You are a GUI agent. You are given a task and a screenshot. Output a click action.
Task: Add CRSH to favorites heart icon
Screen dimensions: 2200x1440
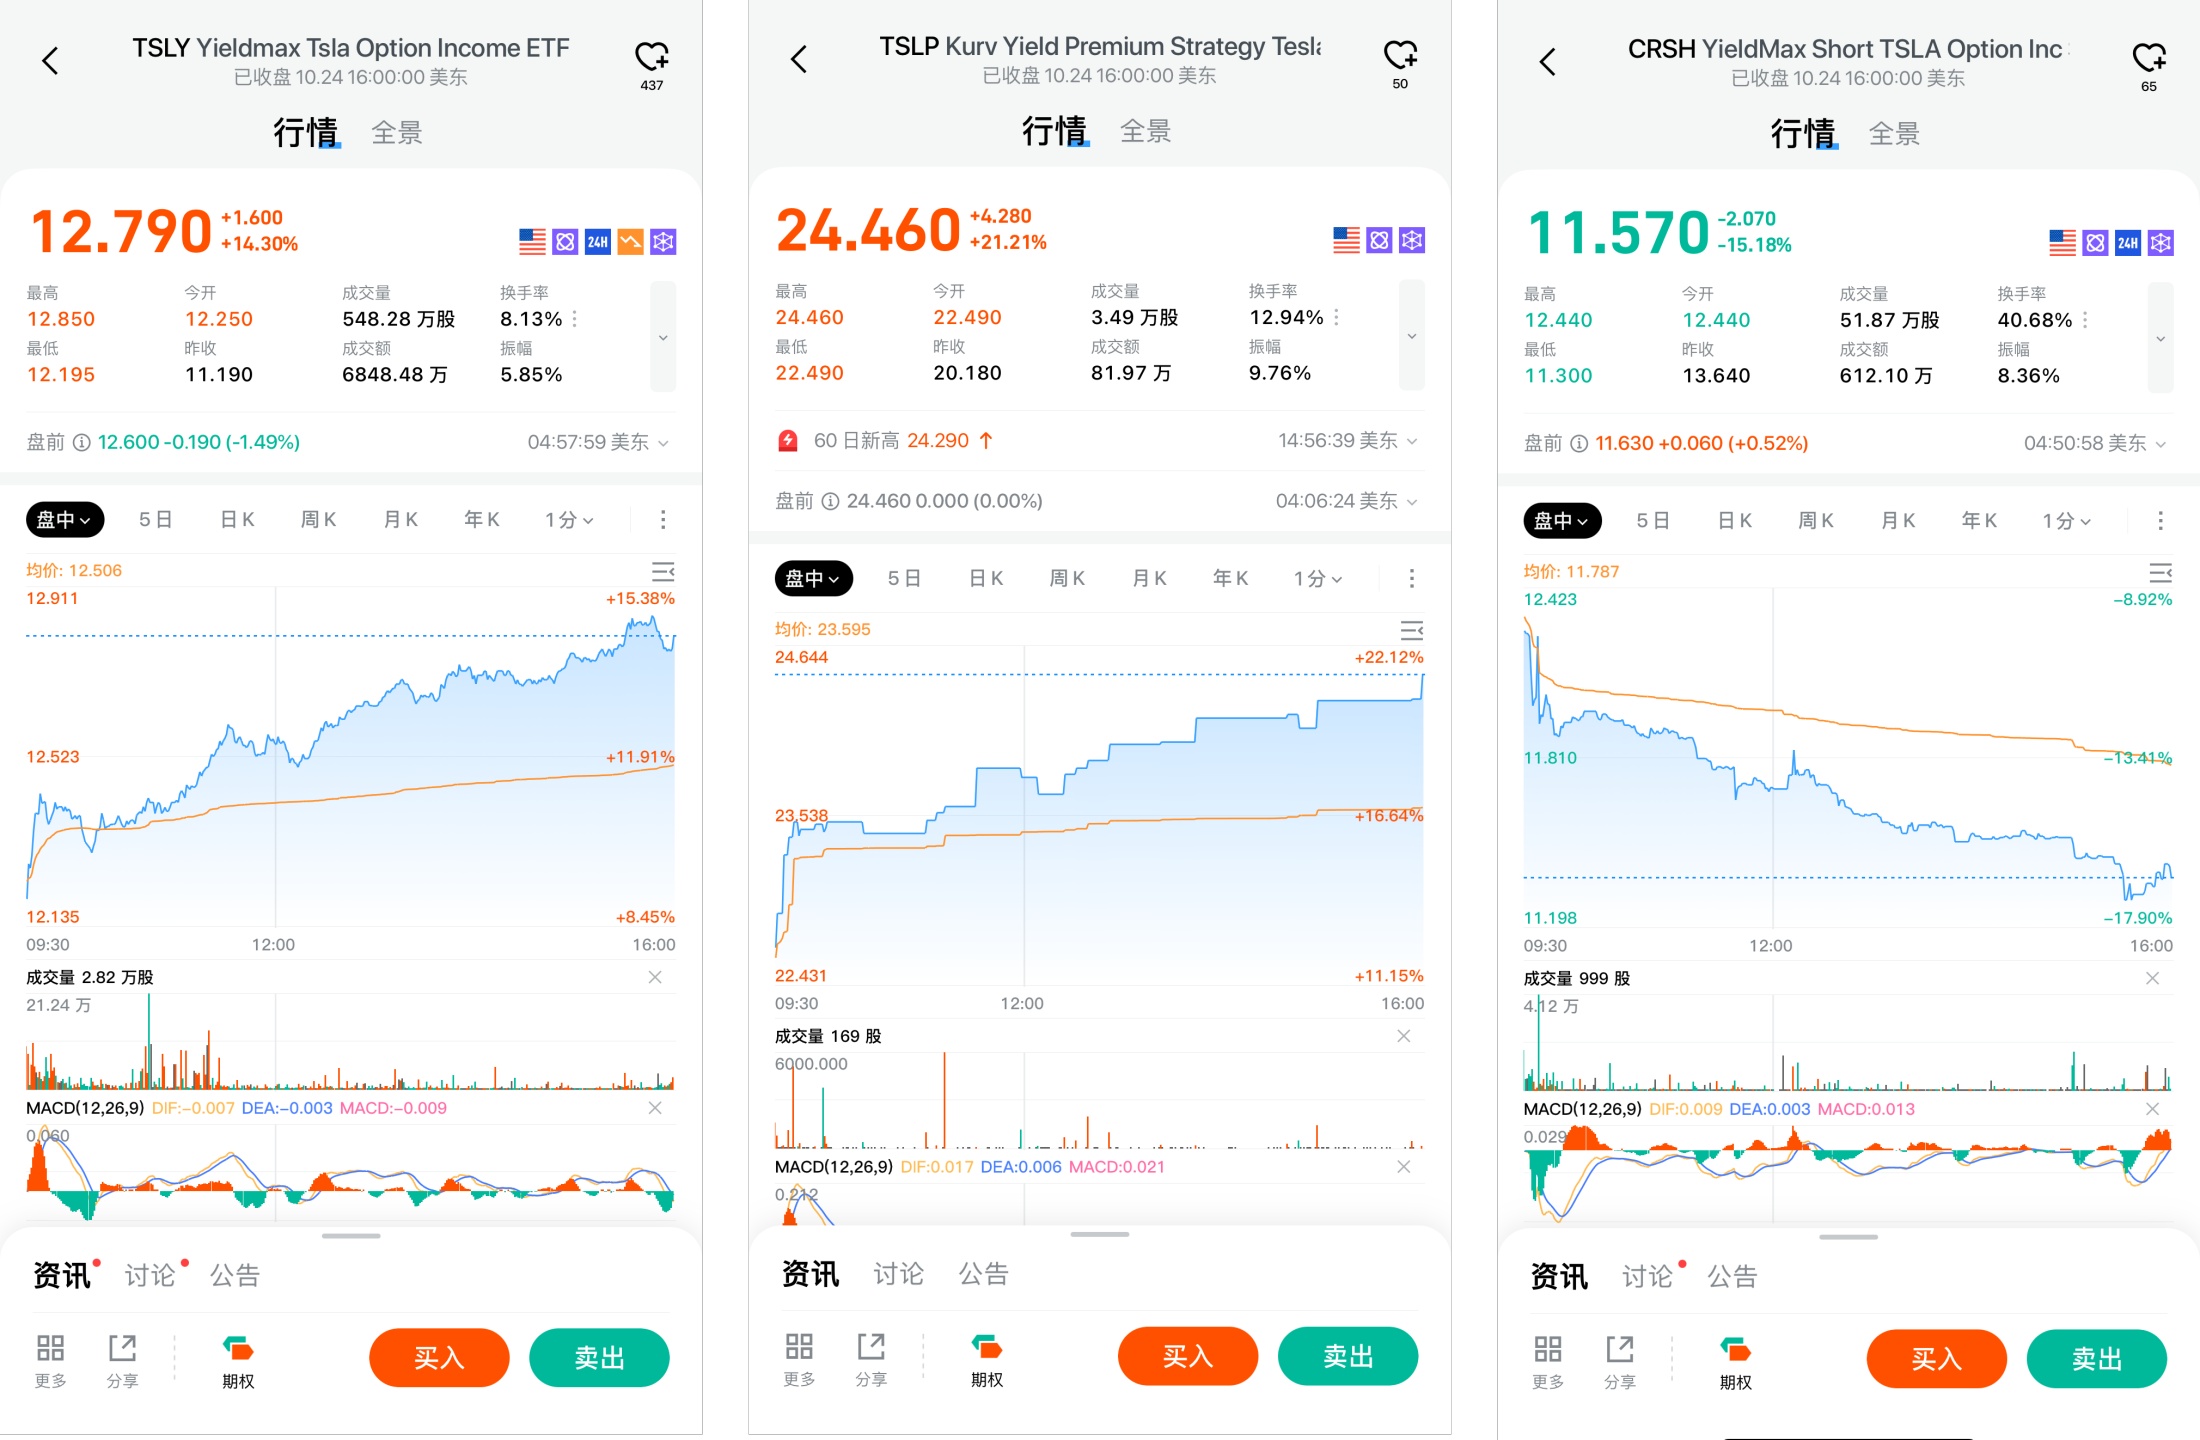(x=2148, y=58)
